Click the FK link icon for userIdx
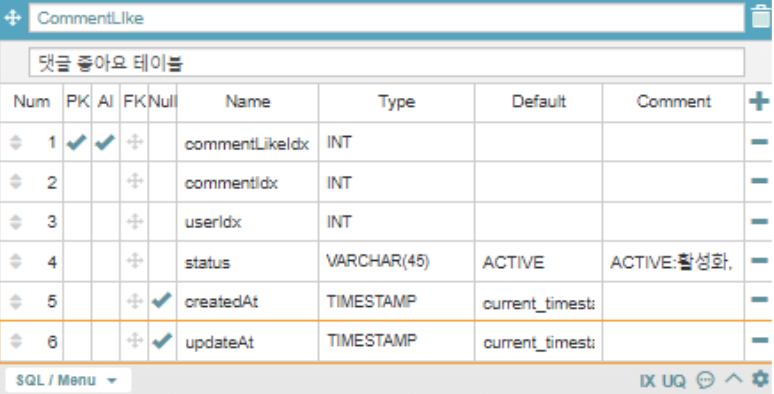Viewport: 774px width, 394px height. [x=134, y=221]
